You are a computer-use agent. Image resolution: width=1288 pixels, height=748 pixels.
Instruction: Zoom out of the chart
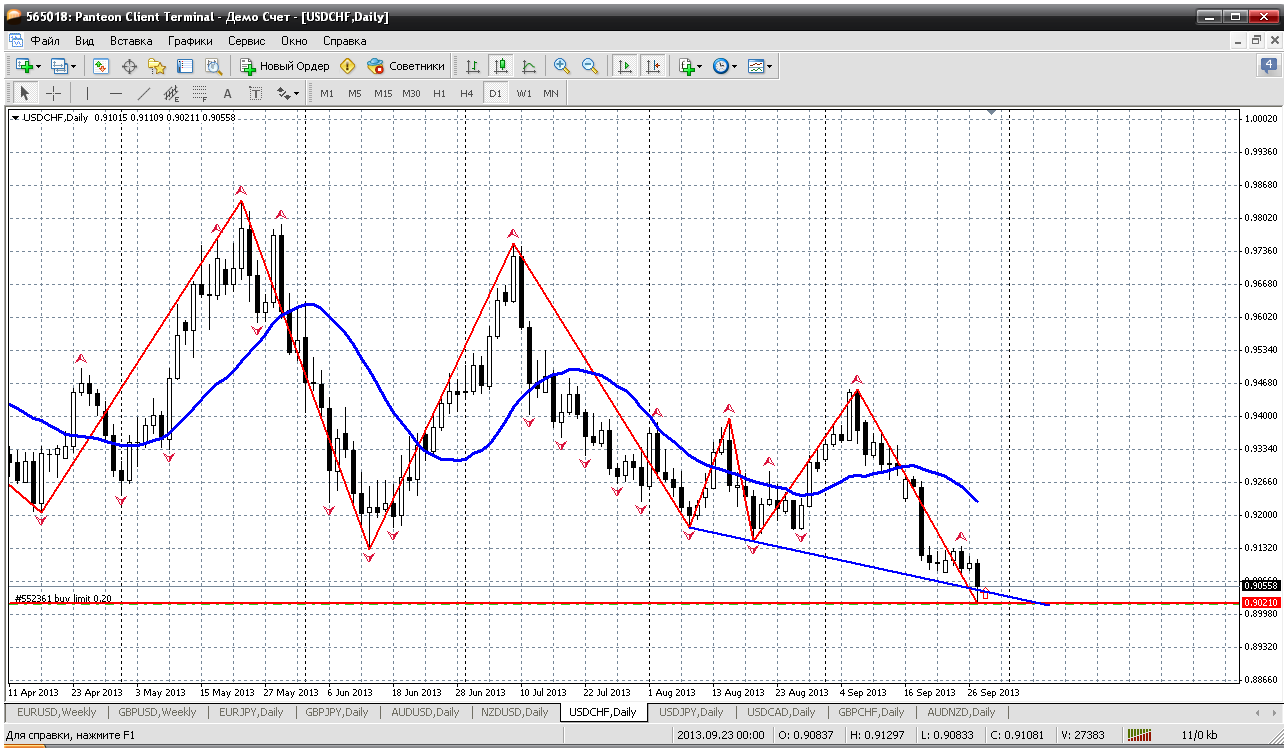(x=590, y=66)
